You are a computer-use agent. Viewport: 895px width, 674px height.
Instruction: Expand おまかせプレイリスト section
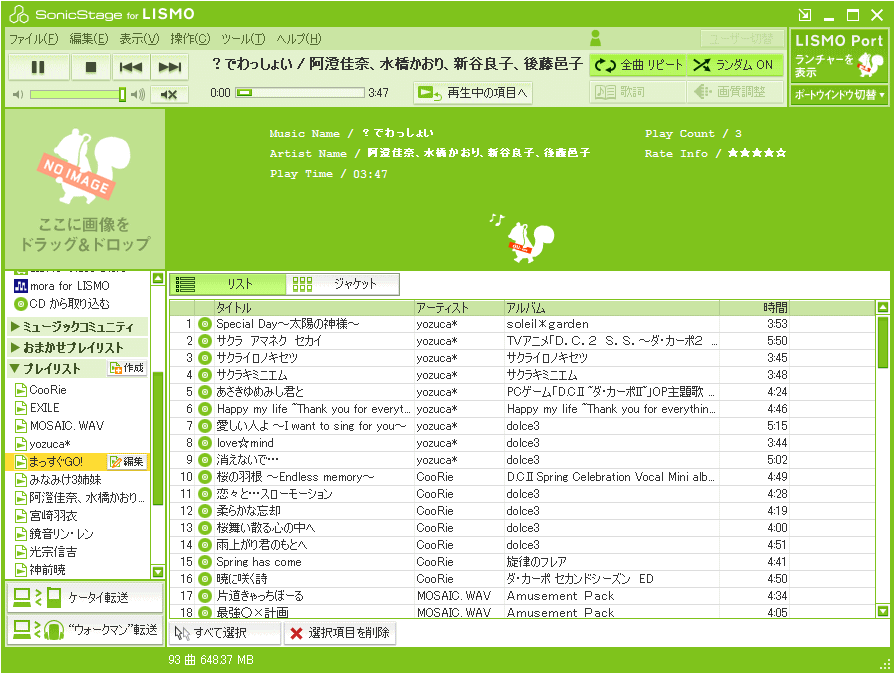78,348
